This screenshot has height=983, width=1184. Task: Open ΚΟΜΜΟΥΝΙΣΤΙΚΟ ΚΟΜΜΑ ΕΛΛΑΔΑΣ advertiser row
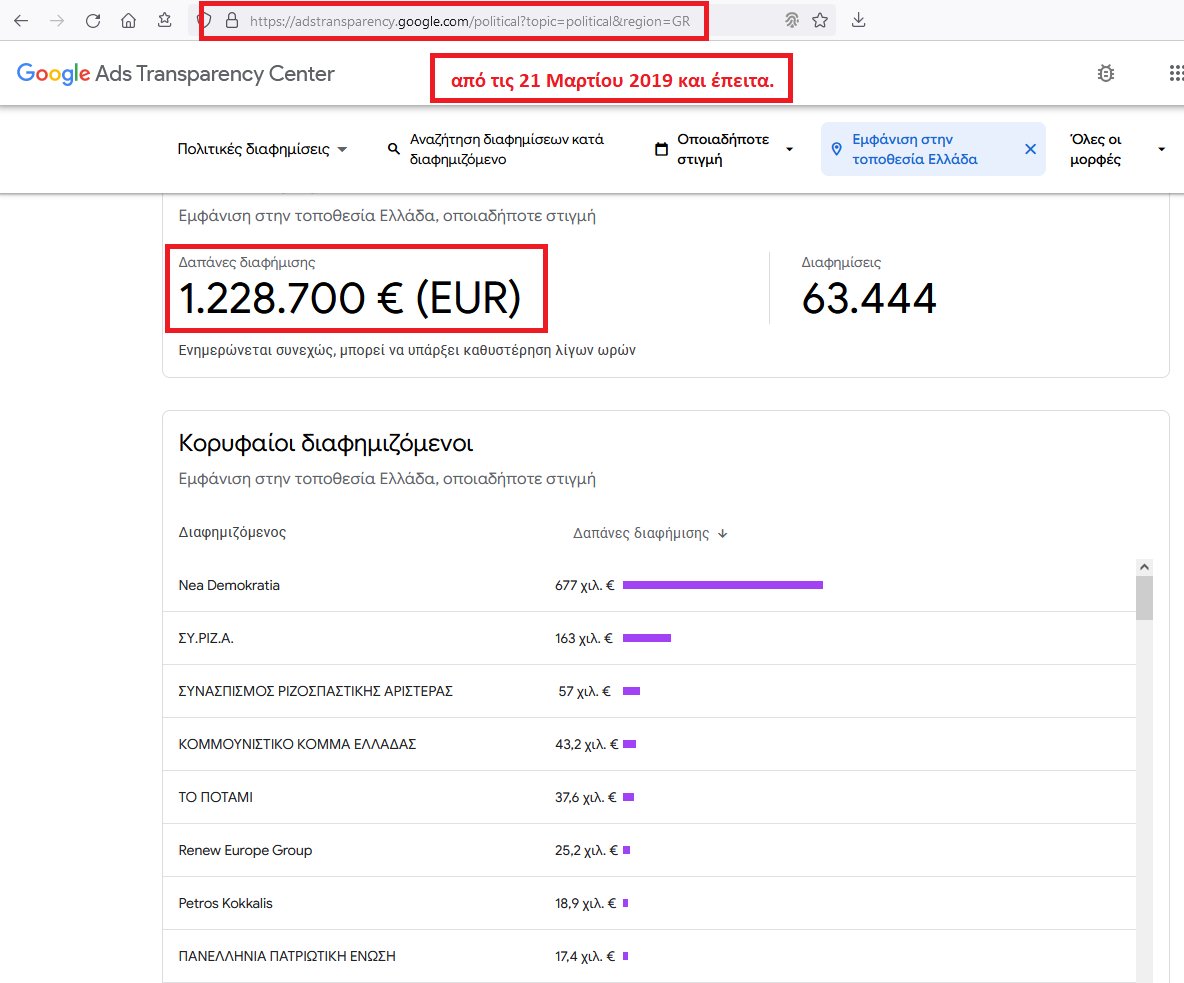point(649,744)
